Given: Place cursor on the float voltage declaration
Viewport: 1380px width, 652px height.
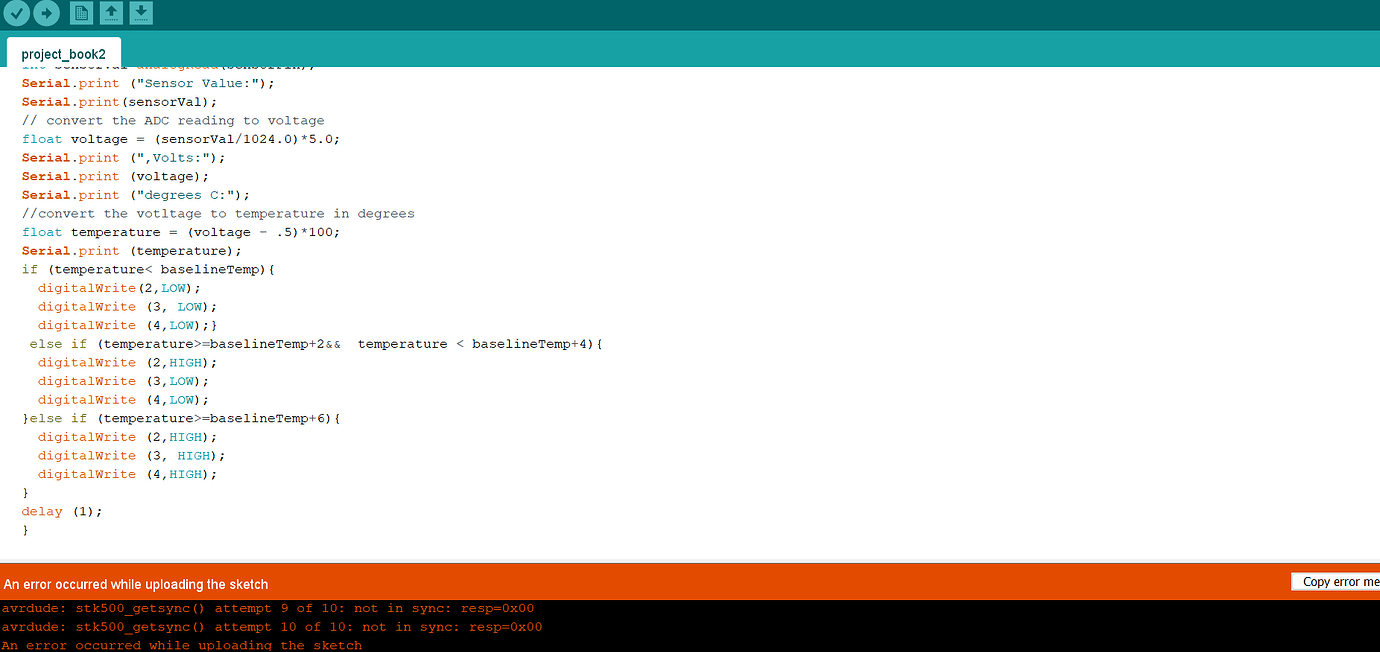Looking at the screenshot, I should pos(170,138).
